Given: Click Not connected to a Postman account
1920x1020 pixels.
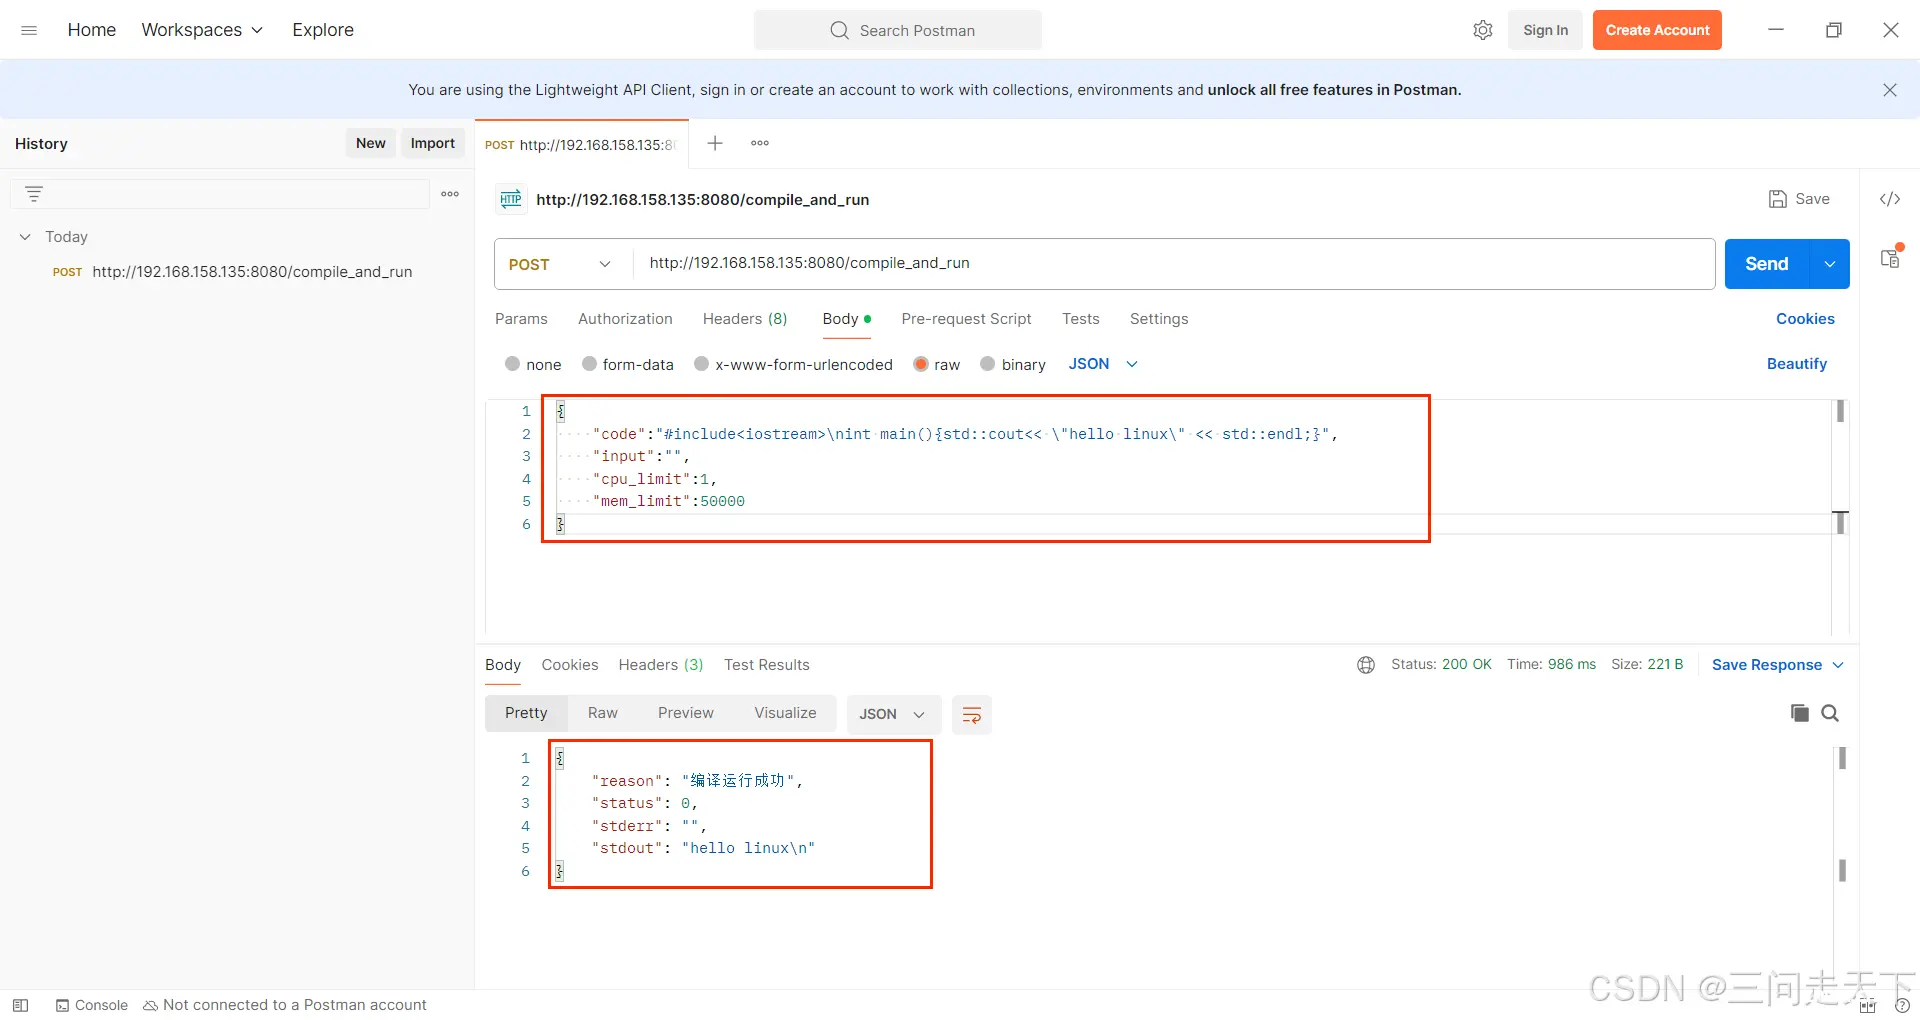Looking at the screenshot, I should coord(285,1005).
